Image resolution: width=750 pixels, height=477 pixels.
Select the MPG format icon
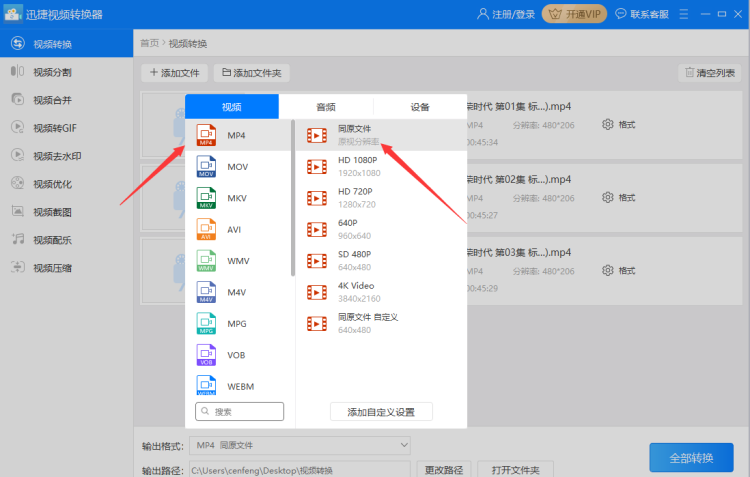(206, 323)
